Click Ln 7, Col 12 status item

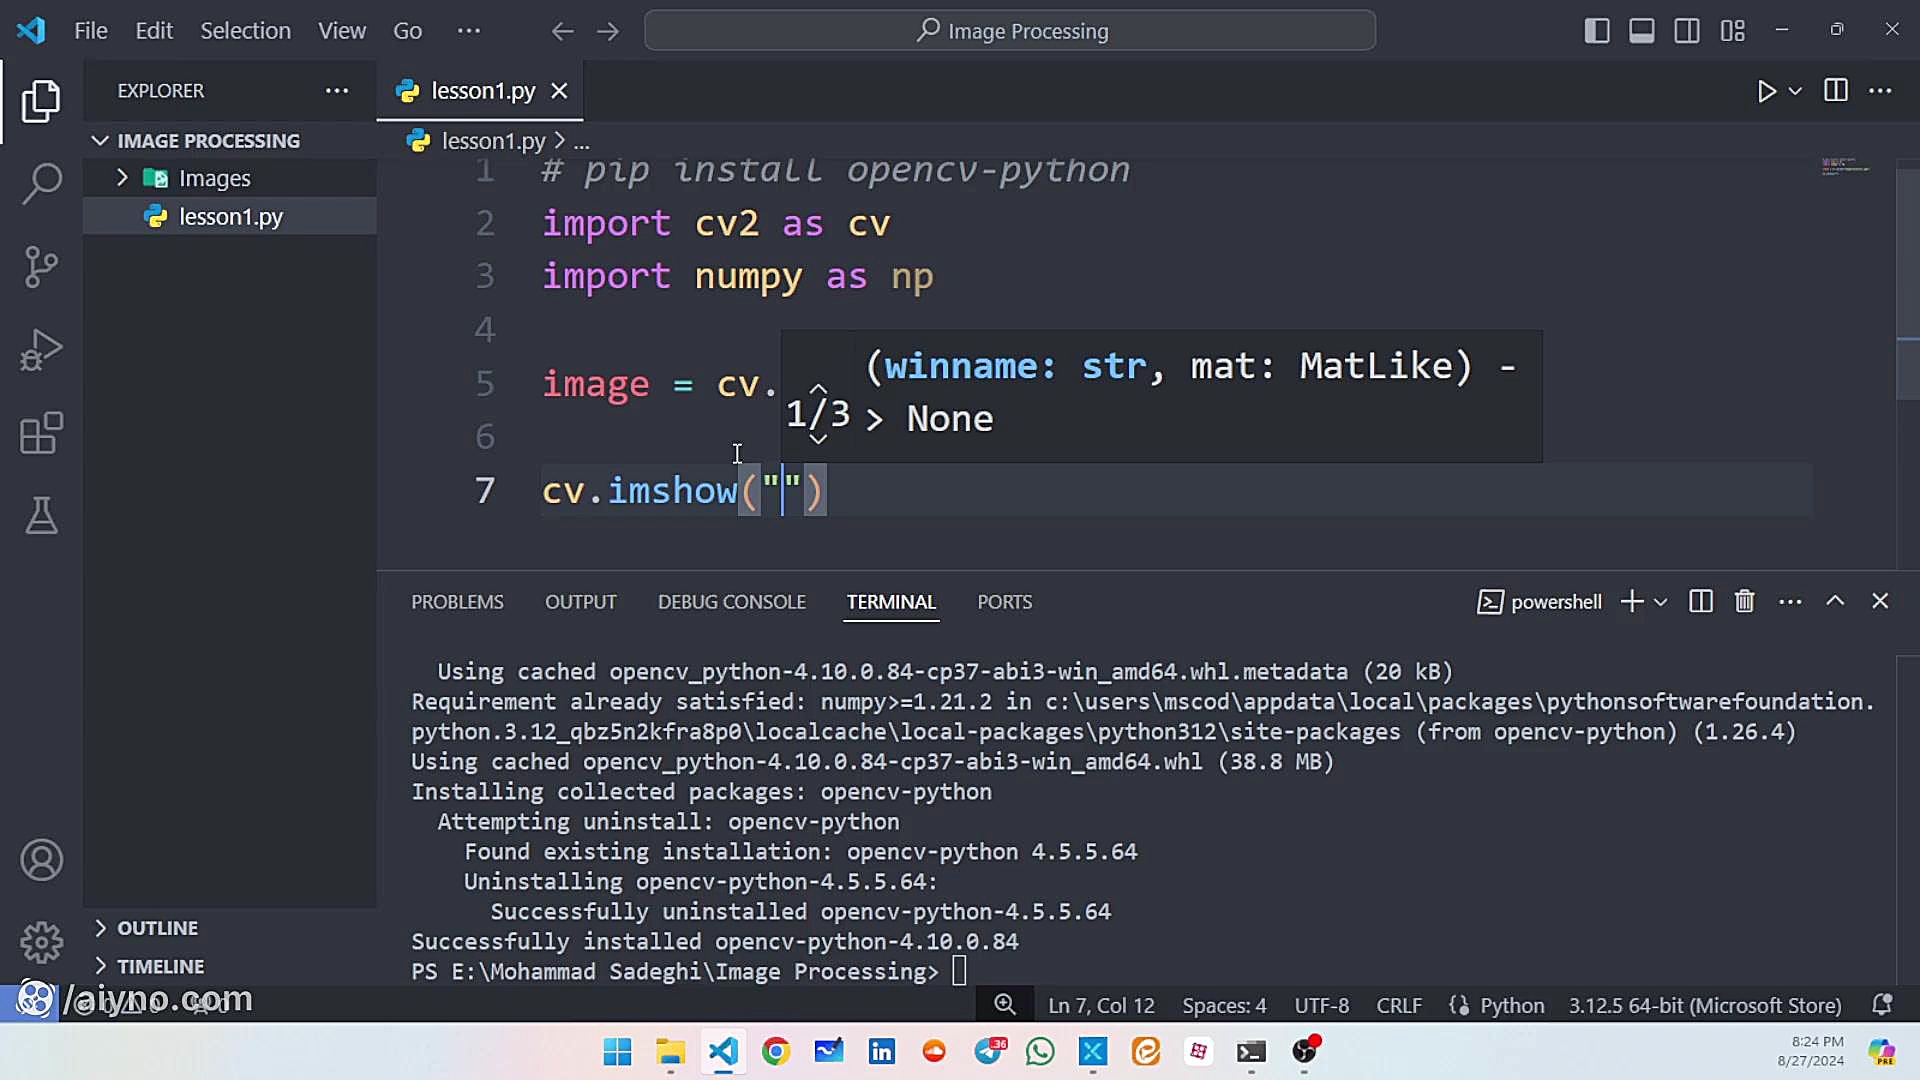pyautogui.click(x=1101, y=1005)
